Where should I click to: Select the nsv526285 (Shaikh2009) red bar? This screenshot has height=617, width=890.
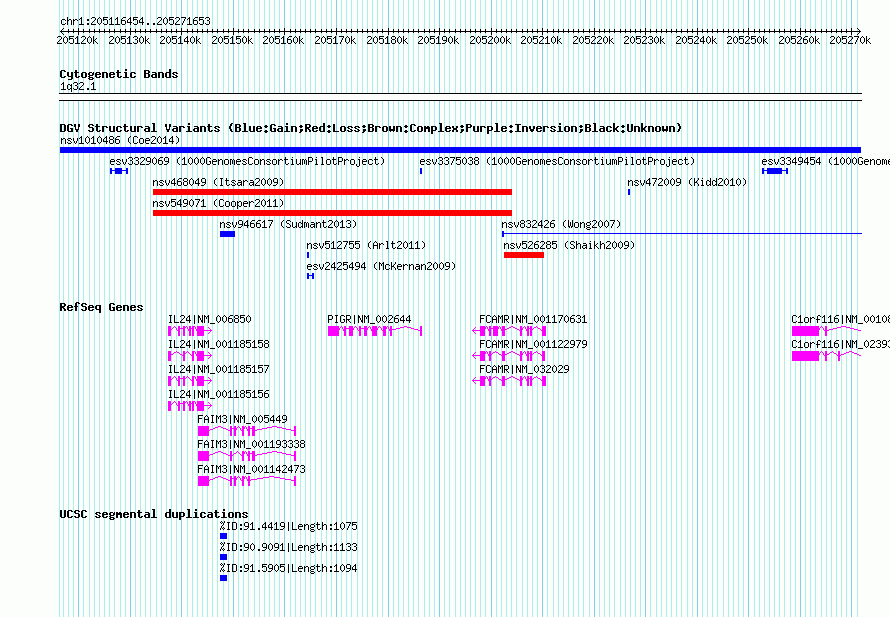523,255
